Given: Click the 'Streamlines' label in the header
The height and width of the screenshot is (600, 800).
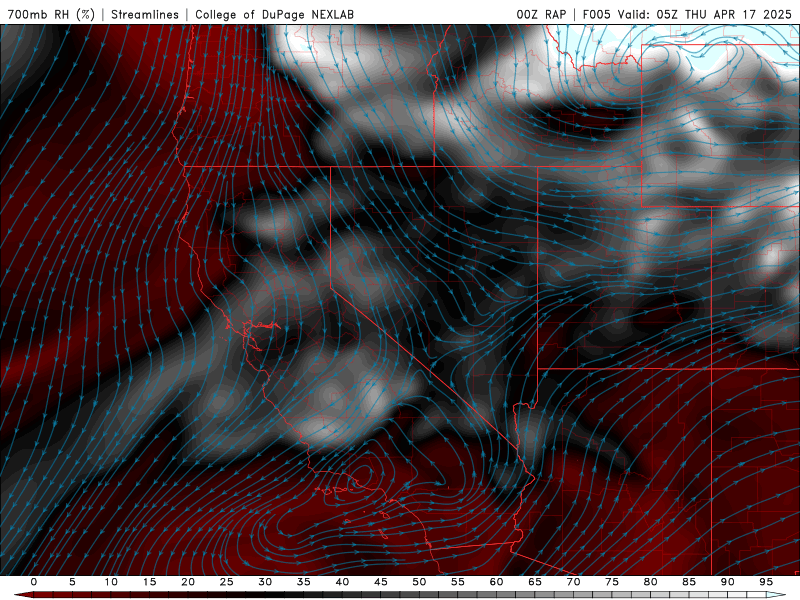Looking at the screenshot, I should click(x=145, y=14).
